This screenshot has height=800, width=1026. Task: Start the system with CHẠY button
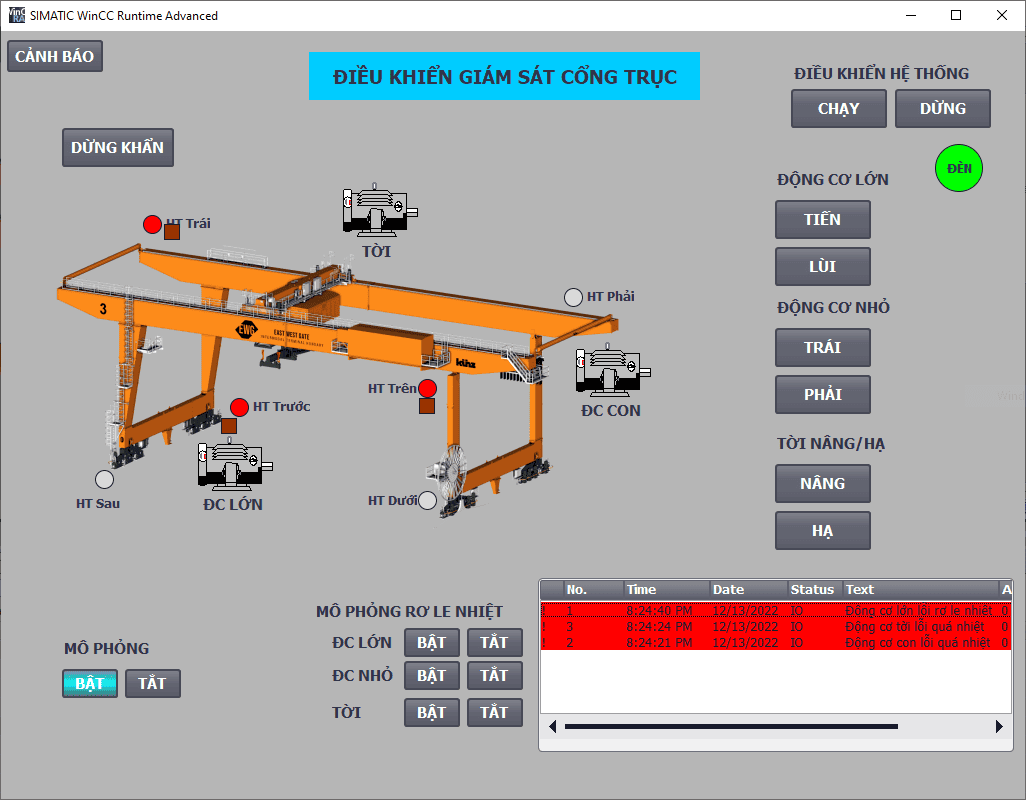click(839, 109)
